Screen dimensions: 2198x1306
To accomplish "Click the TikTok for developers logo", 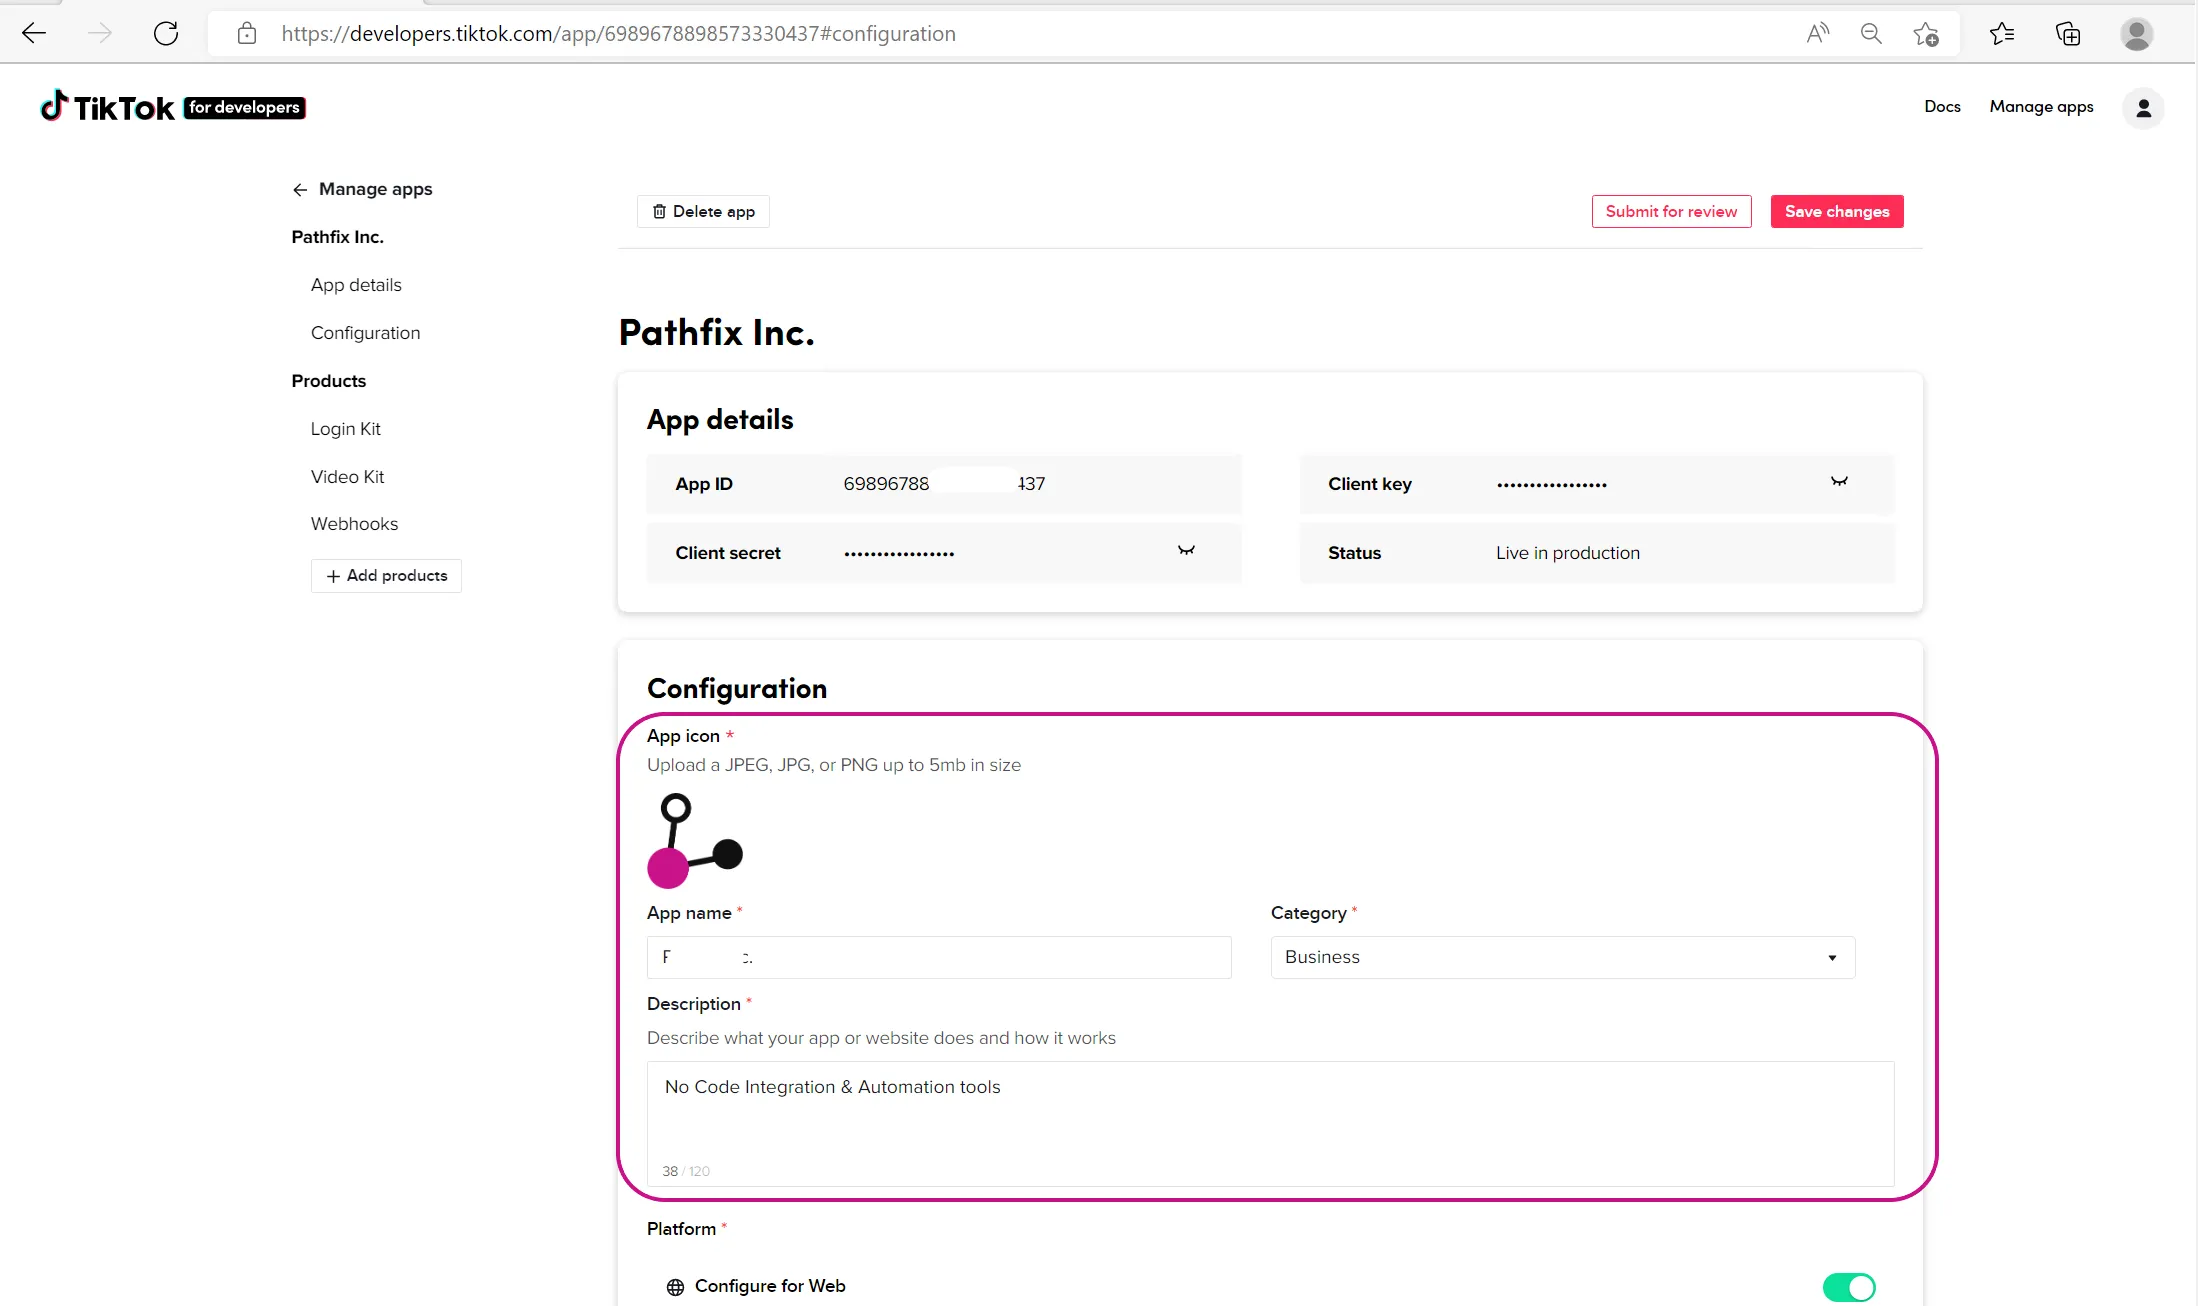I will point(173,107).
